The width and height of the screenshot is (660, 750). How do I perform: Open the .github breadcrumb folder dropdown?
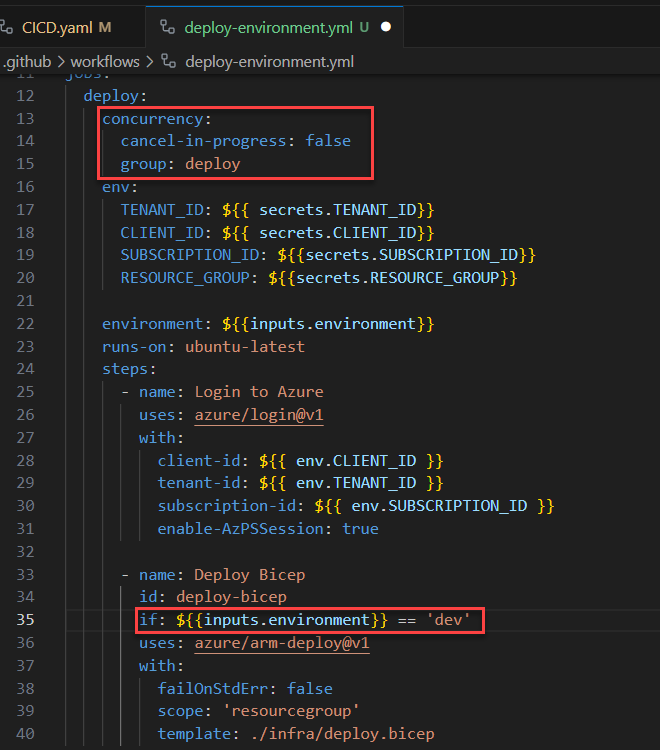point(28,62)
